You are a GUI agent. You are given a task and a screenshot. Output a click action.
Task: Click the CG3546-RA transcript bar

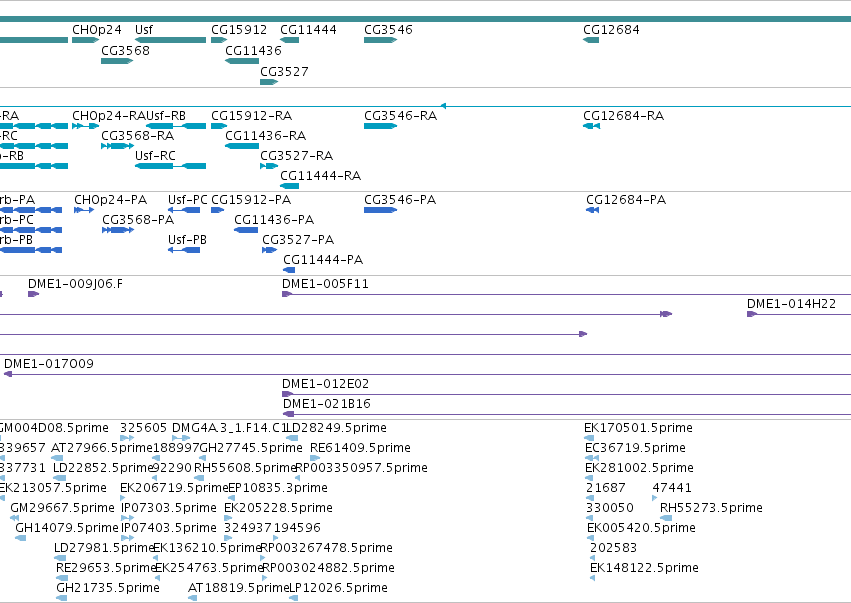pos(380,126)
